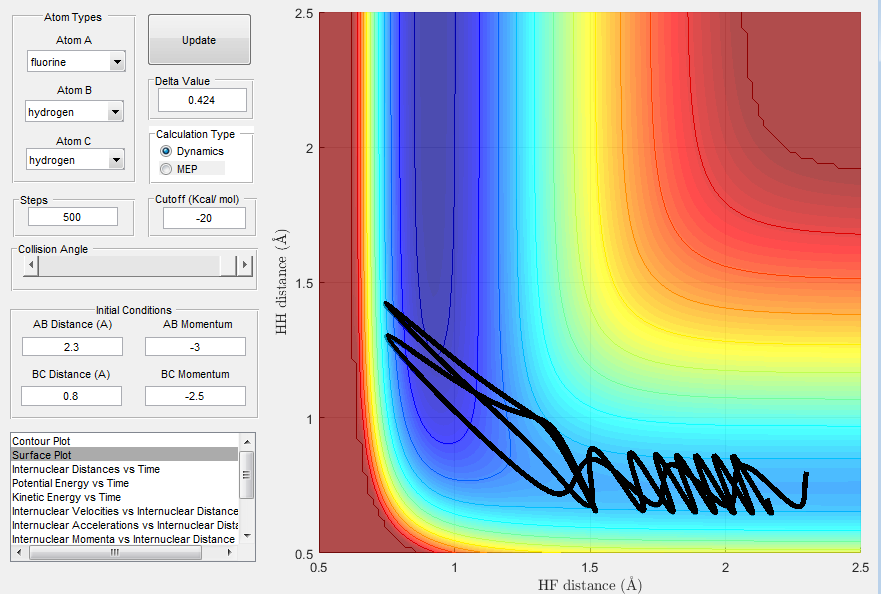Click plot list vertical scrollbar thumb
The image size is (881, 594).
247,474
